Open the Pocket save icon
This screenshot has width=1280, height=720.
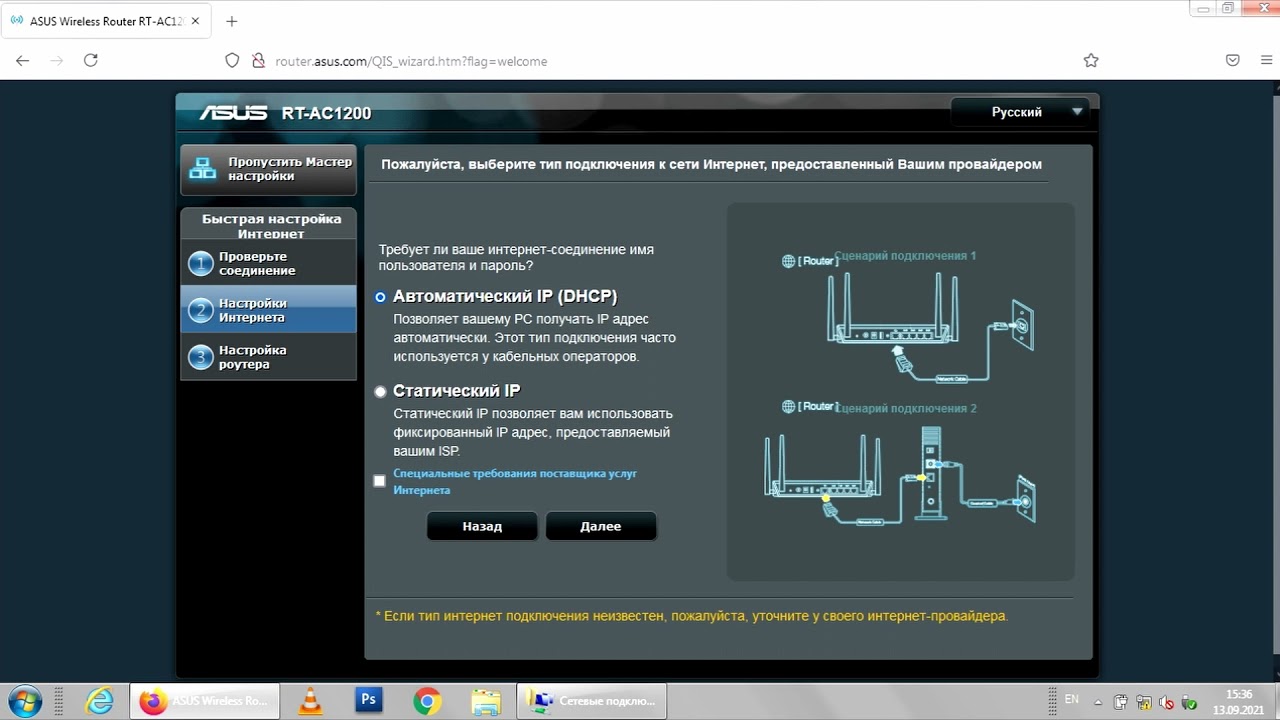point(1233,61)
